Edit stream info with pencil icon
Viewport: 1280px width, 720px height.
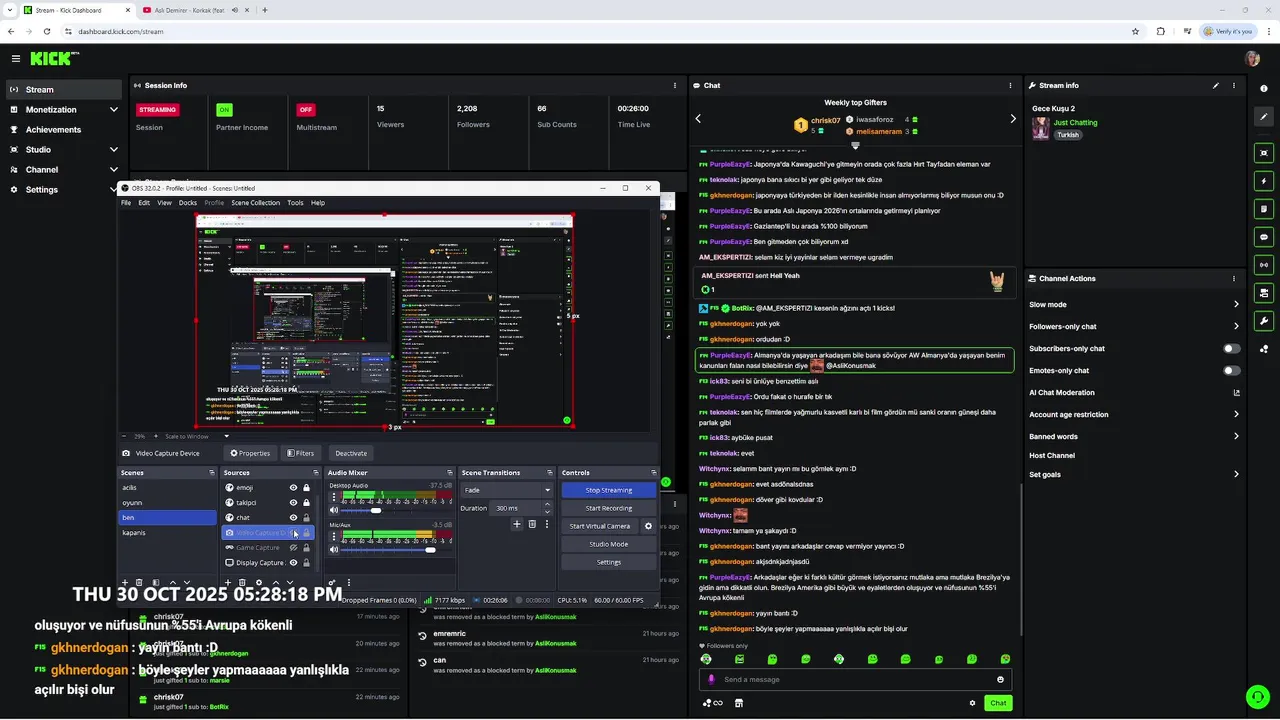[1216, 86]
